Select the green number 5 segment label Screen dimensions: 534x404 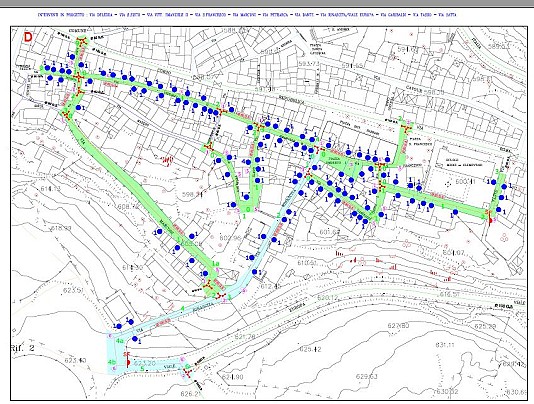[142, 369]
